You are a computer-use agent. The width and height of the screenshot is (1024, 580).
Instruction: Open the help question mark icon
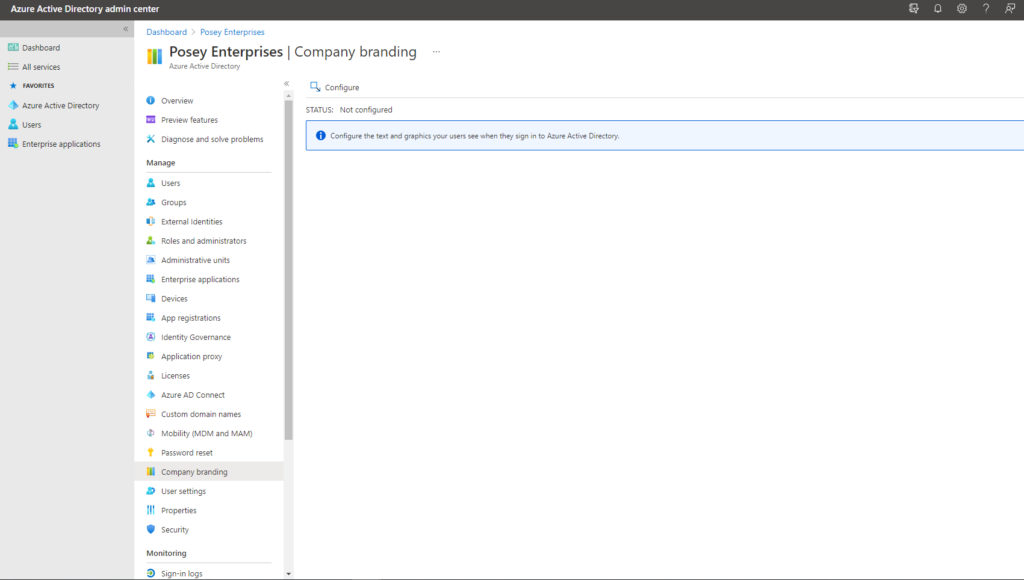tap(986, 8)
